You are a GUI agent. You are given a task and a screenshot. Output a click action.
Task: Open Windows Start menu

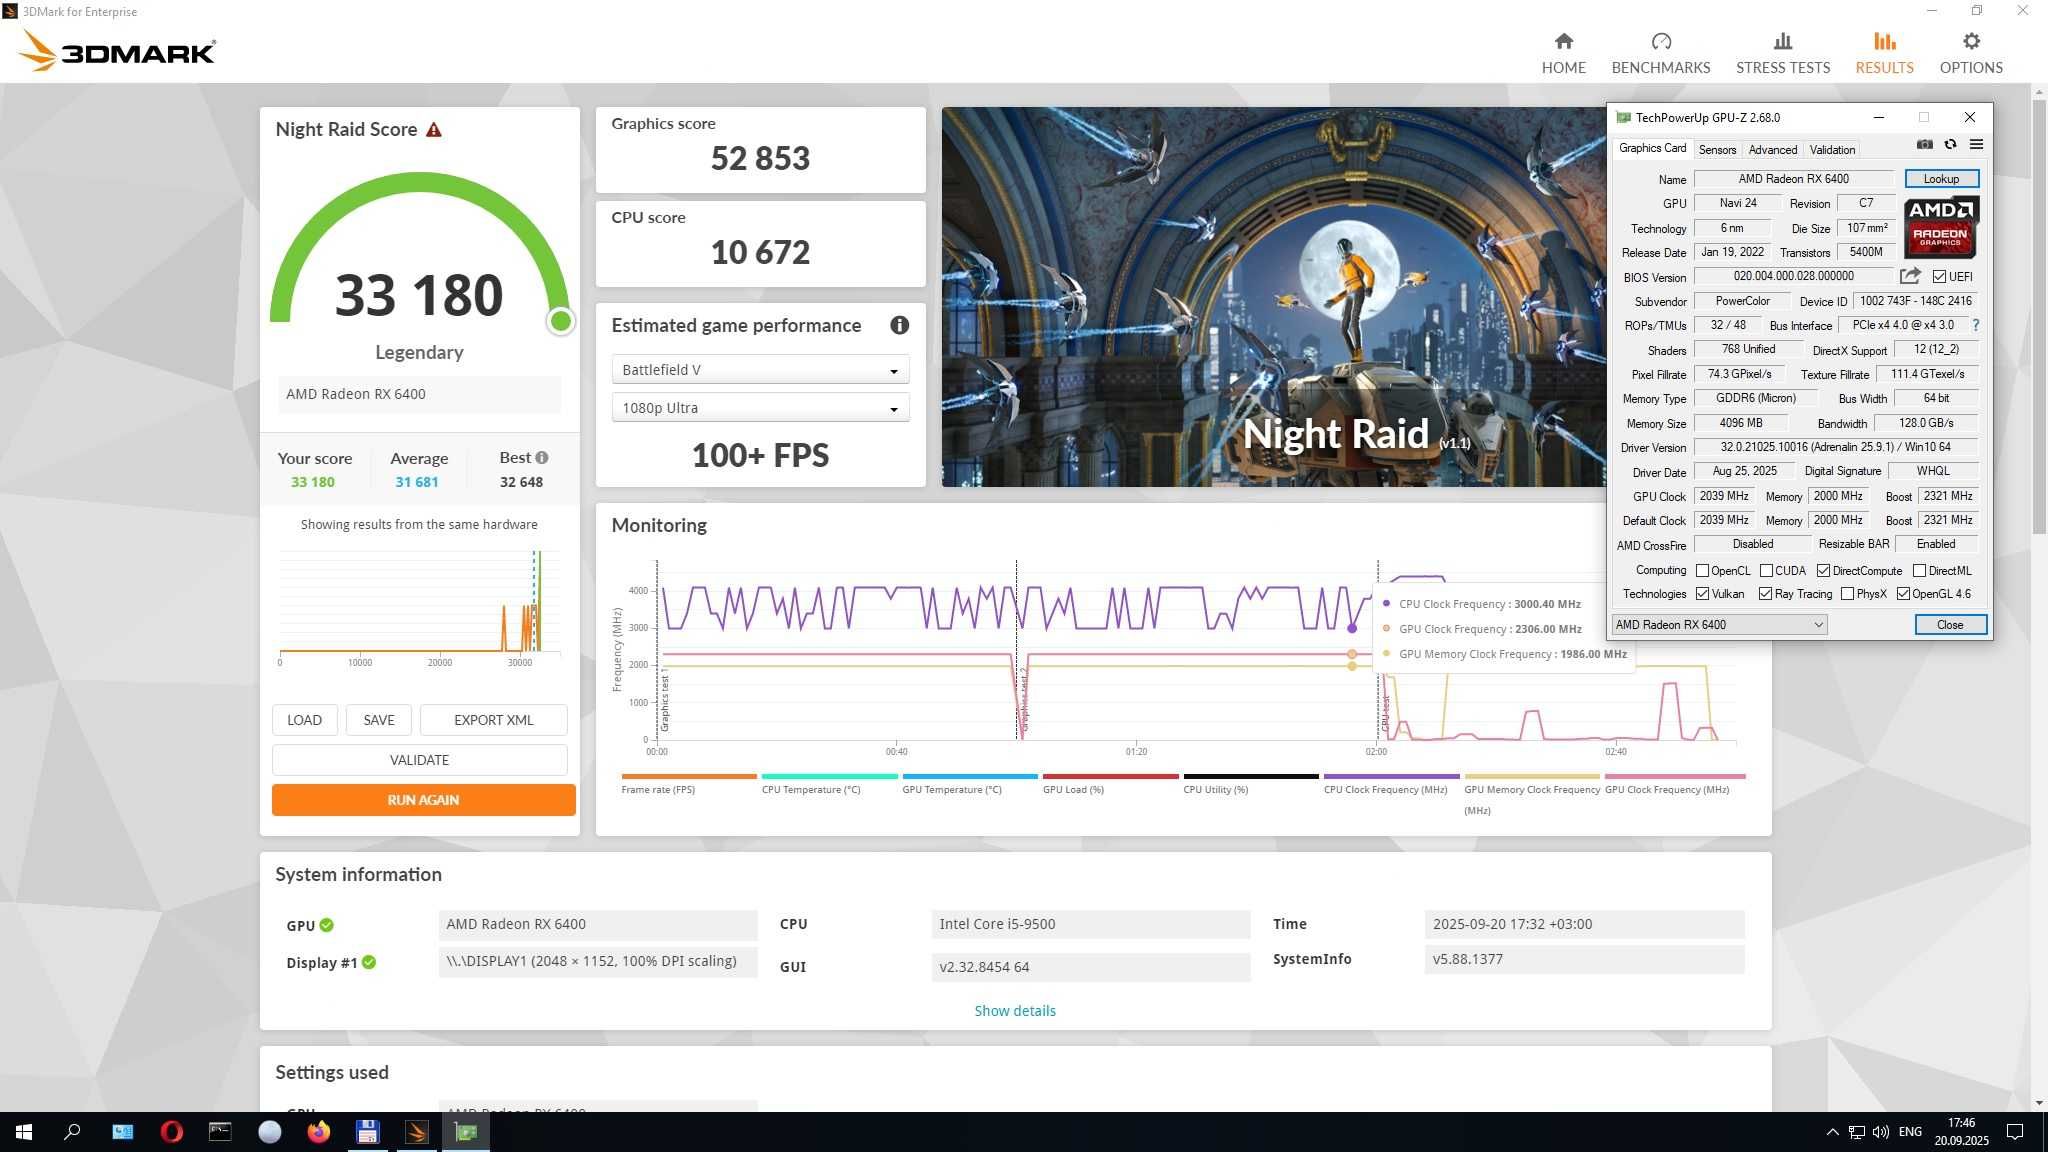click(x=24, y=1132)
